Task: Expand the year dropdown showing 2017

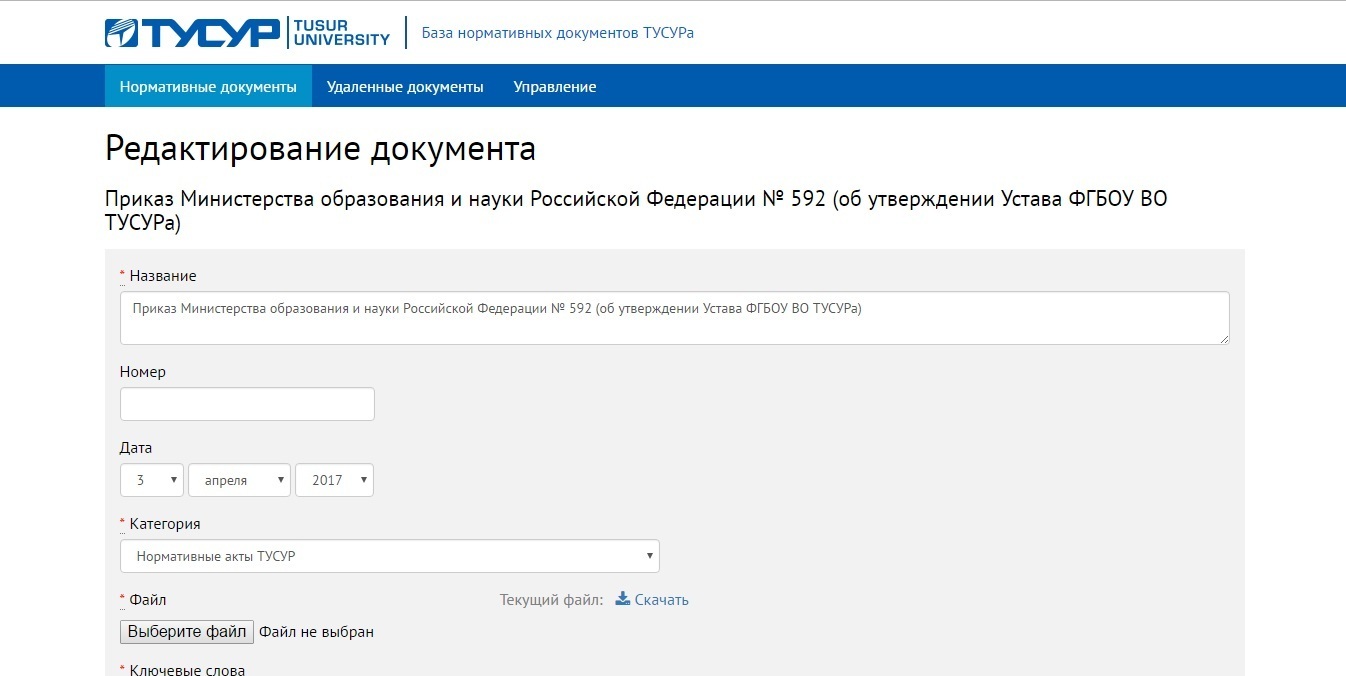Action: tap(334, 480)
